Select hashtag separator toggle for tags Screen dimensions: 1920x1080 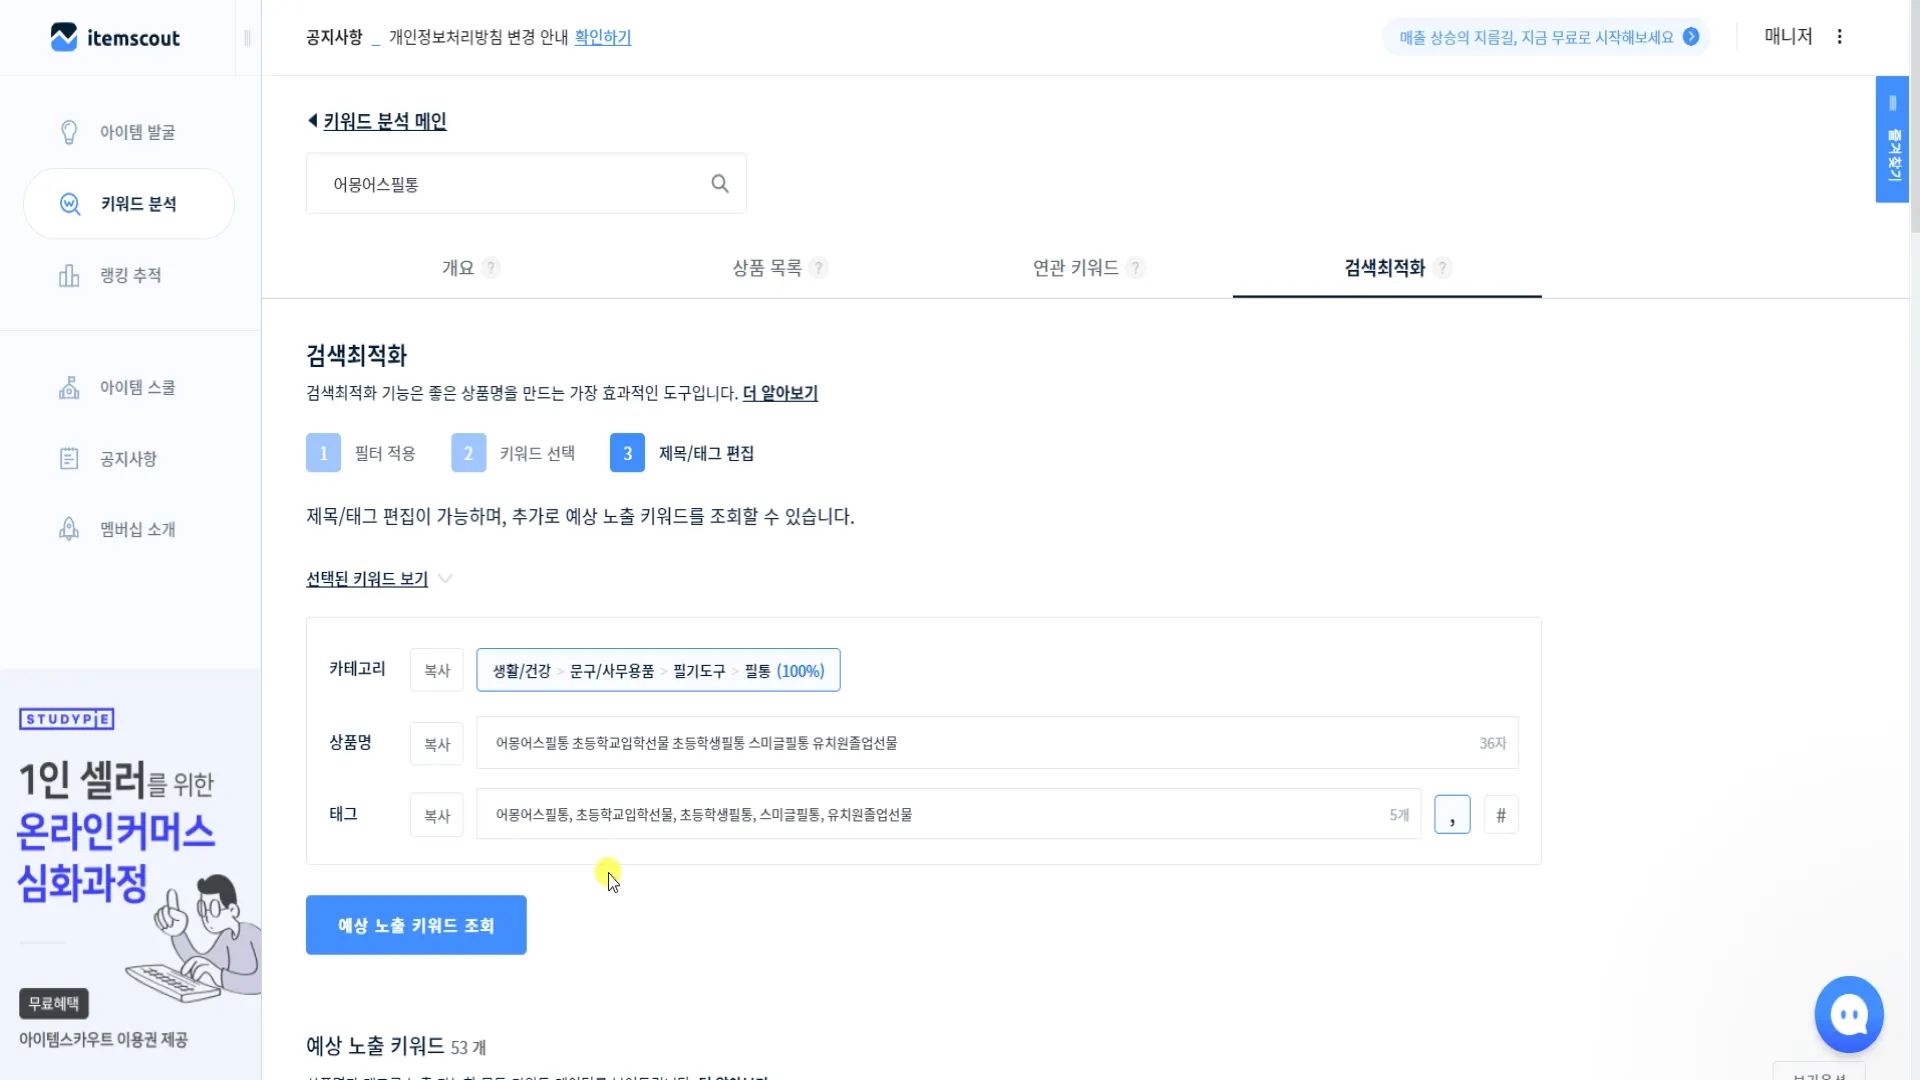(1501, 815)
